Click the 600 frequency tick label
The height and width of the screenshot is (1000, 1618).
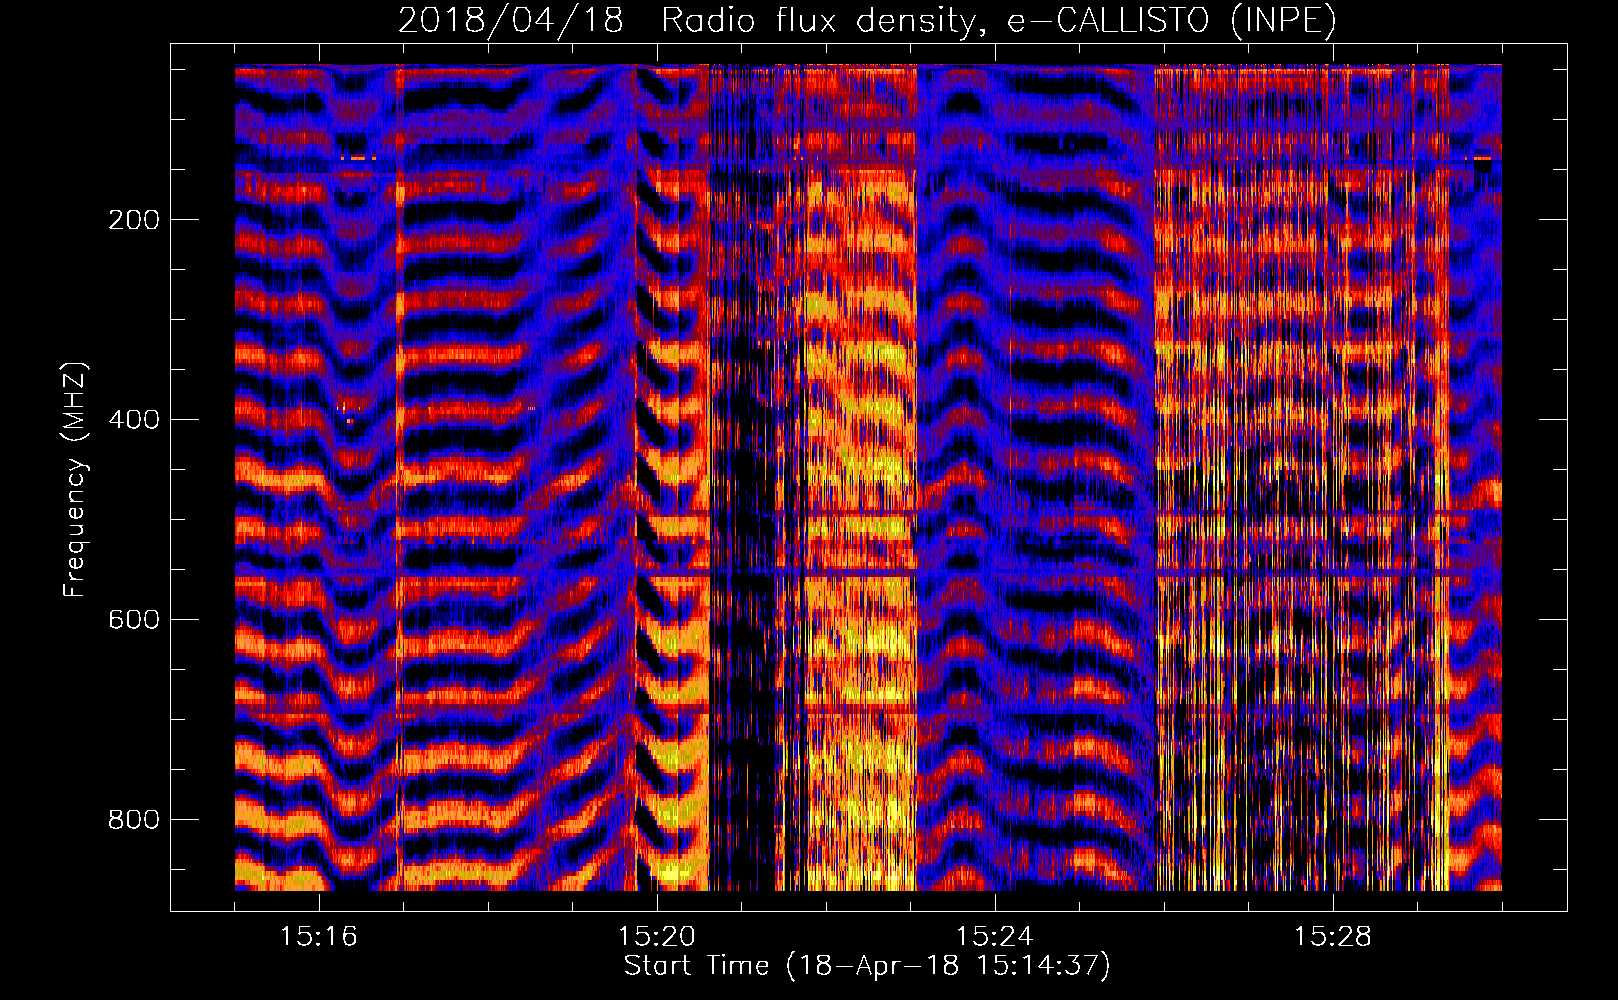134,620
